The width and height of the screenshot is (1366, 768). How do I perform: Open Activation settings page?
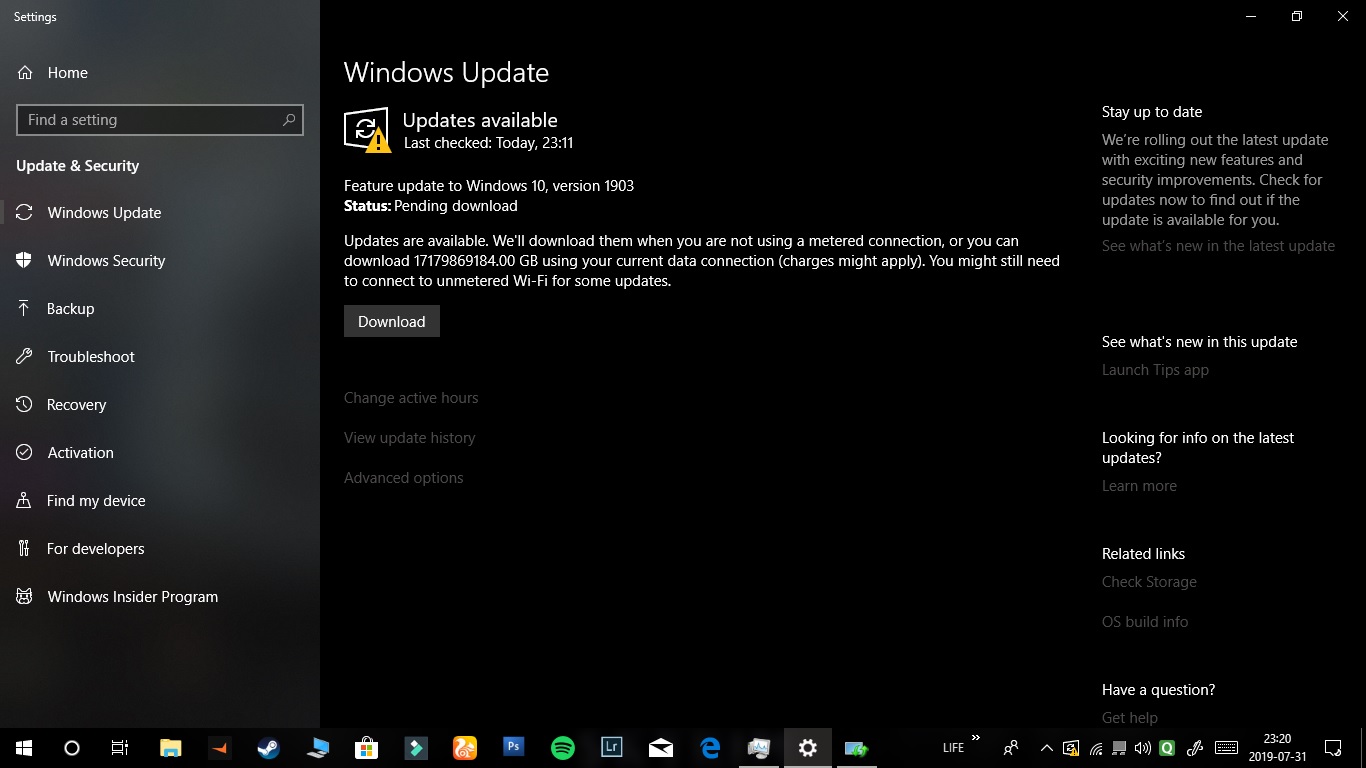[160, 453]
